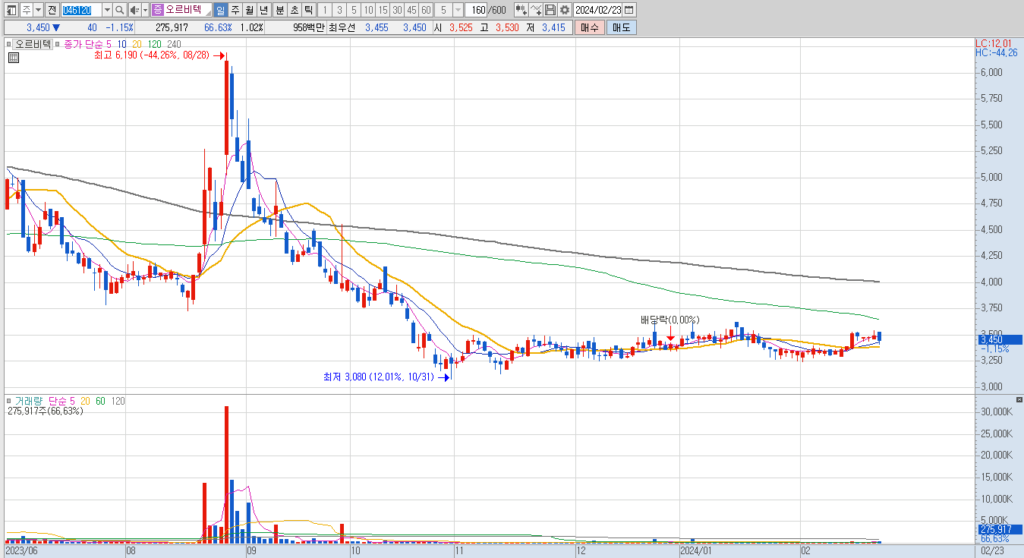Click the 최저 3,080 low price label

coord(378,377)
